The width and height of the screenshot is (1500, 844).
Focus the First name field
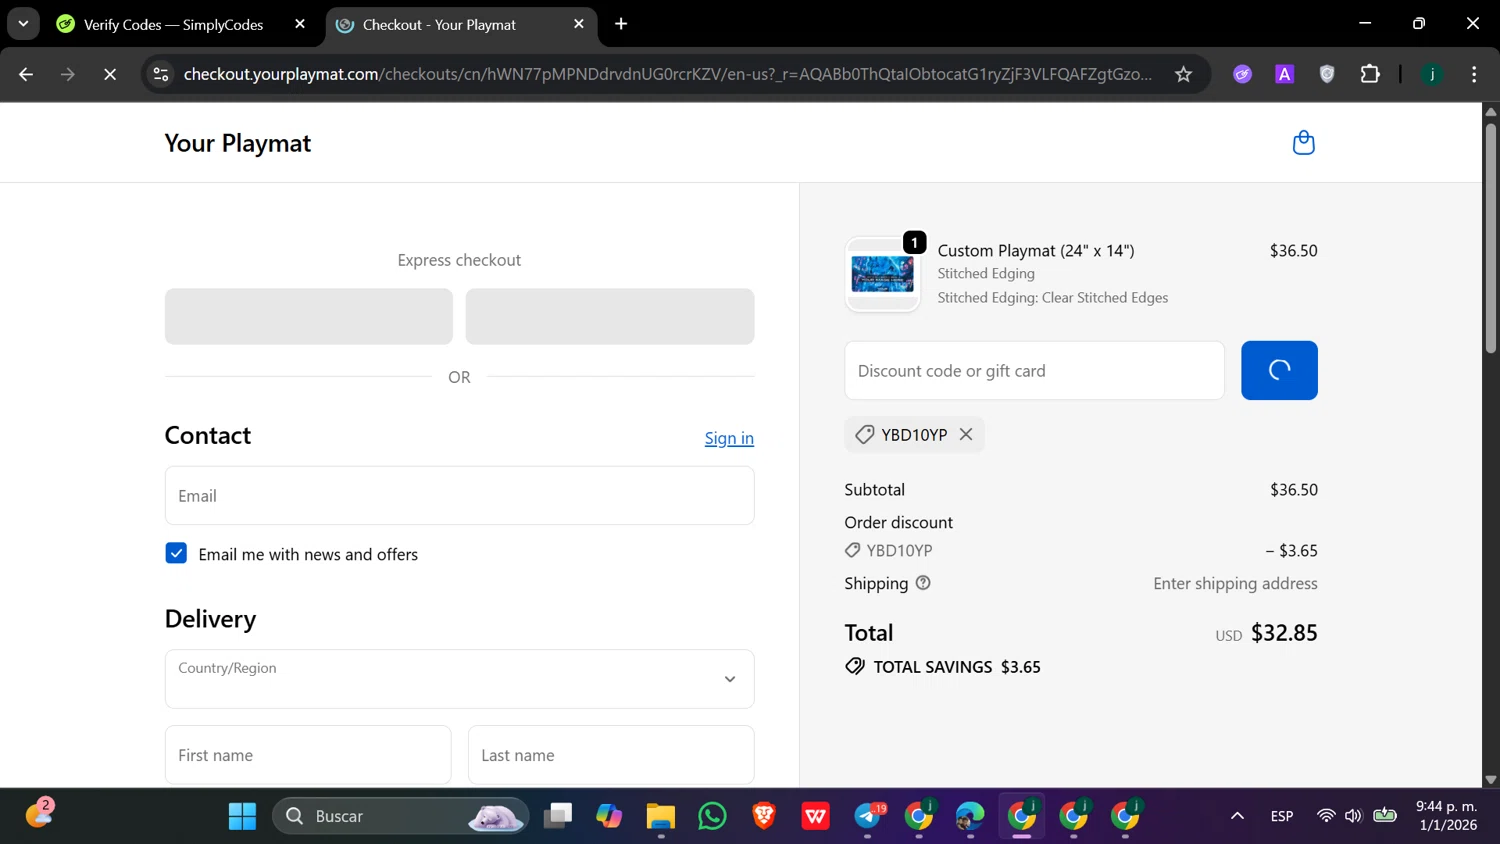coord(308,755)
